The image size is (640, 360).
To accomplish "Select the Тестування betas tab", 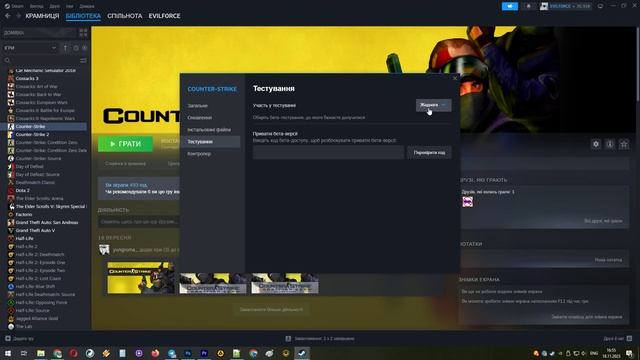I will [212, 142].
